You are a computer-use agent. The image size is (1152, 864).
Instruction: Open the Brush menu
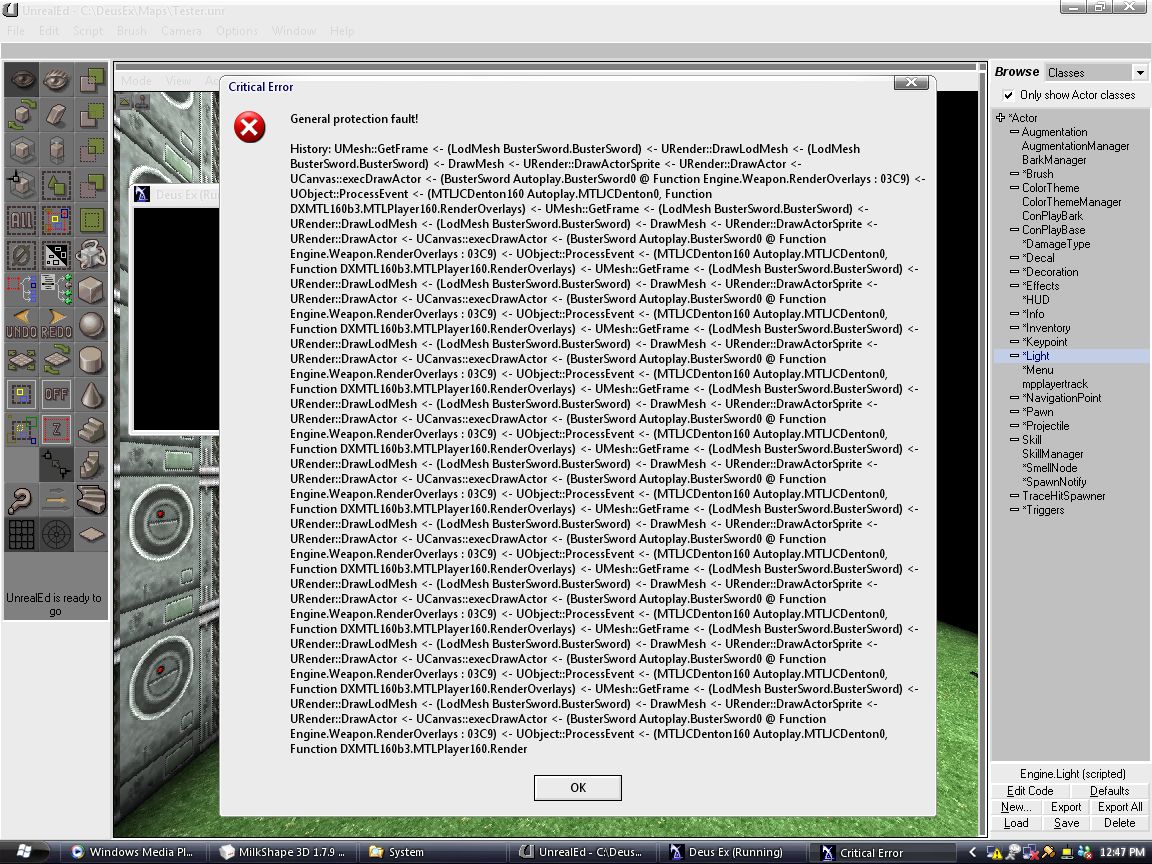132,31
